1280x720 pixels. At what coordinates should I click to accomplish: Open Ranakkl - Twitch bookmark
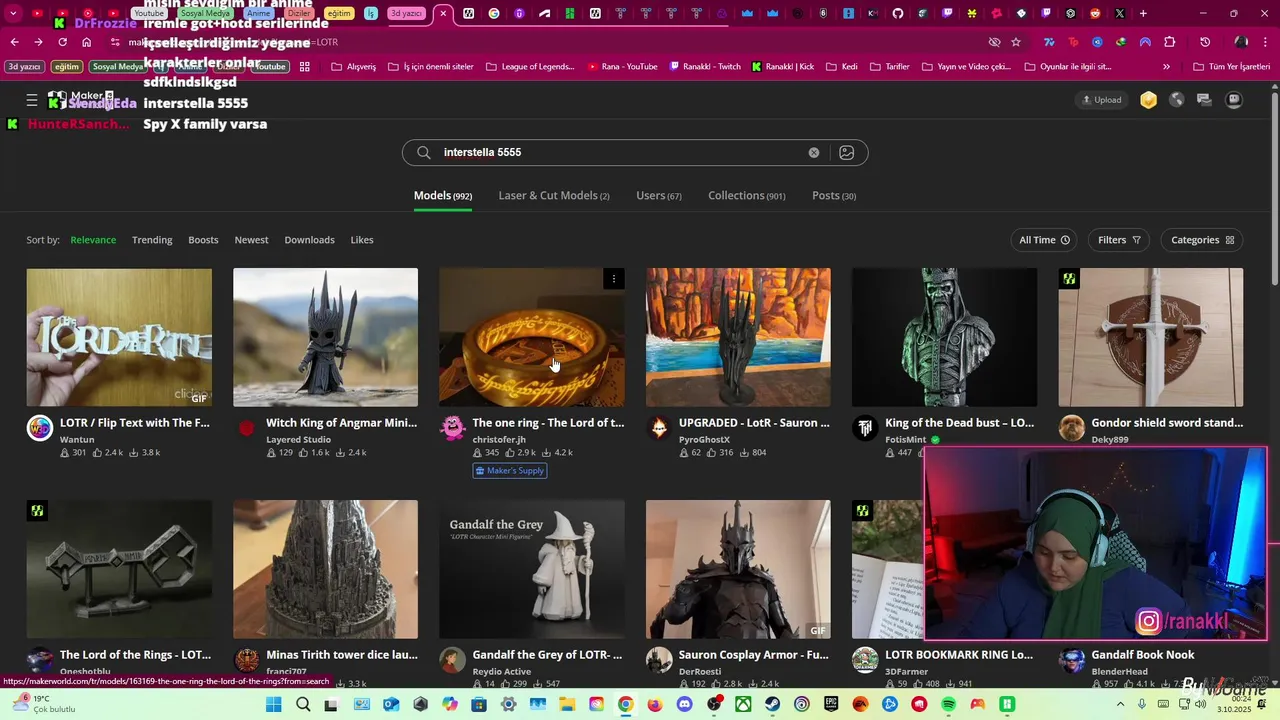704,67
